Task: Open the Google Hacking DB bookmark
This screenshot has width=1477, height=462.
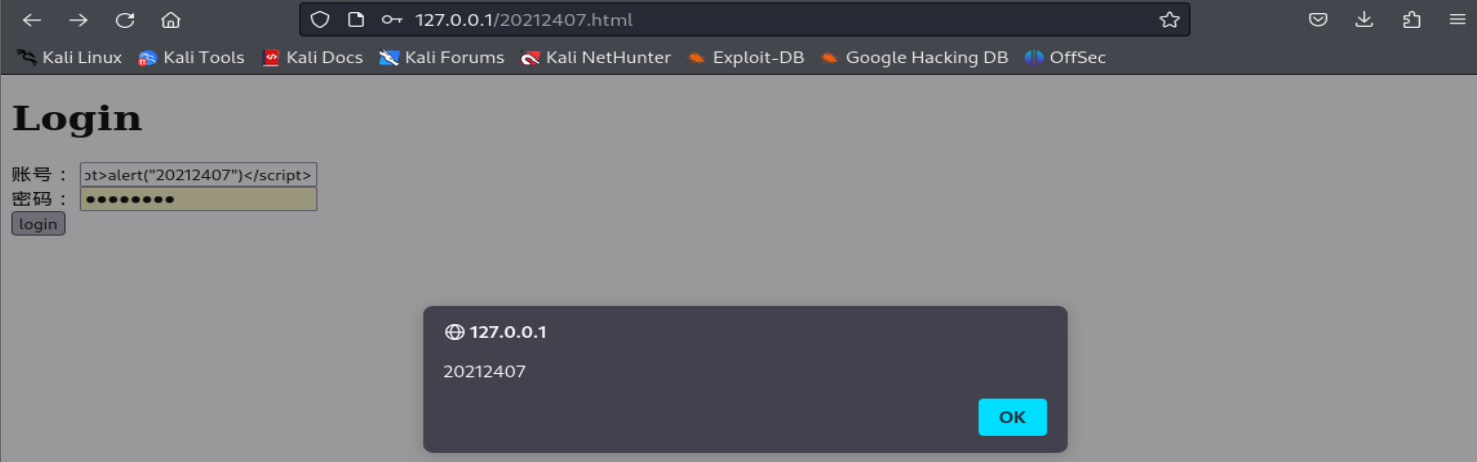Action: click(x=914, y=58)
